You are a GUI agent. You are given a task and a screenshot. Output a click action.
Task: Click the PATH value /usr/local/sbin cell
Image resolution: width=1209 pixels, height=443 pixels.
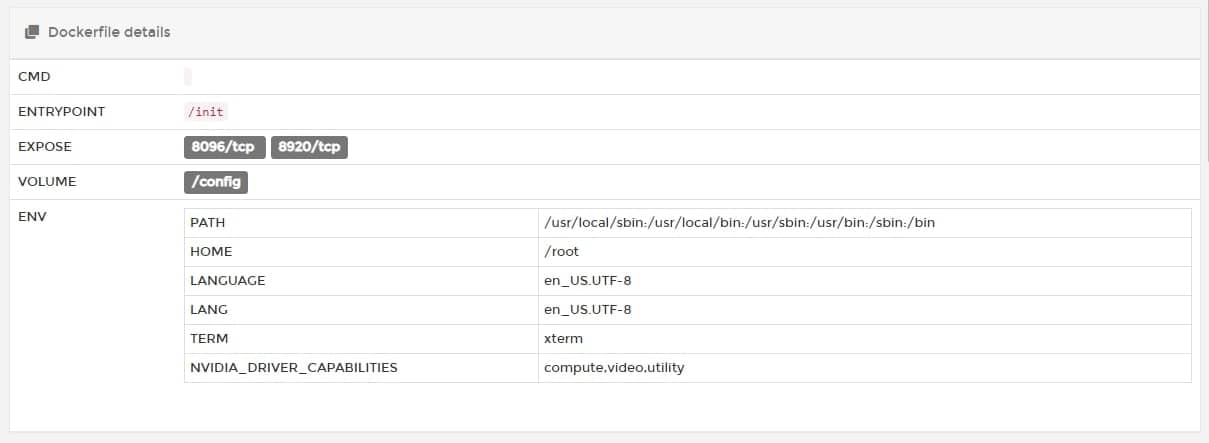click(x=739, y=223)
